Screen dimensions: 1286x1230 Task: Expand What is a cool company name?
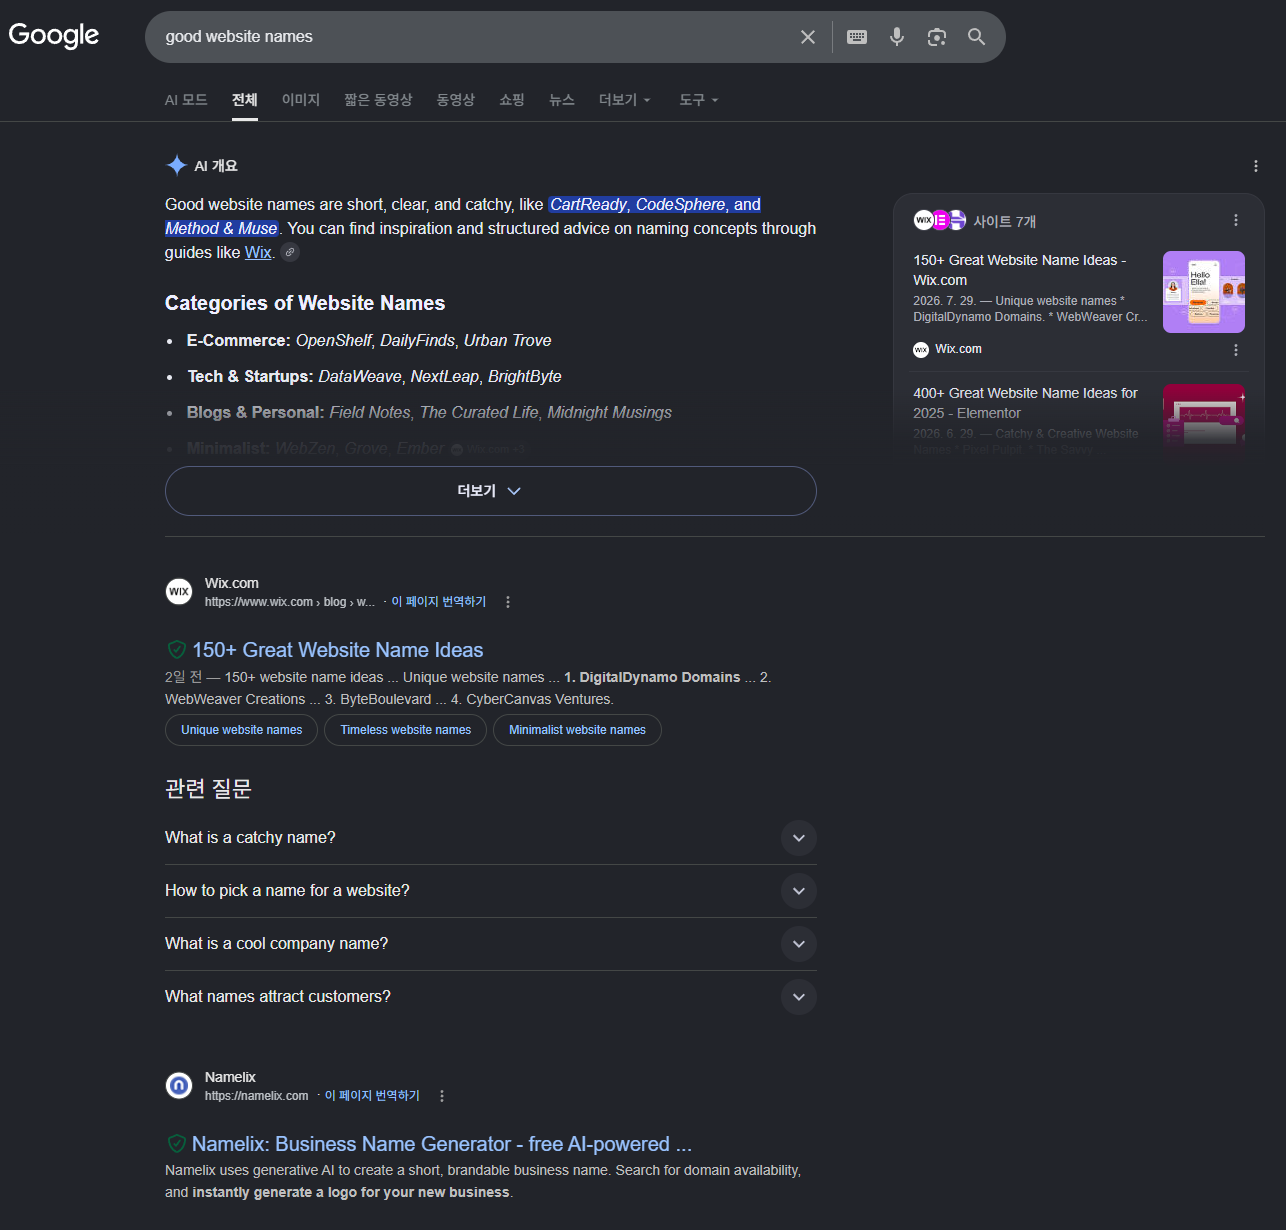tap(491, 944)
